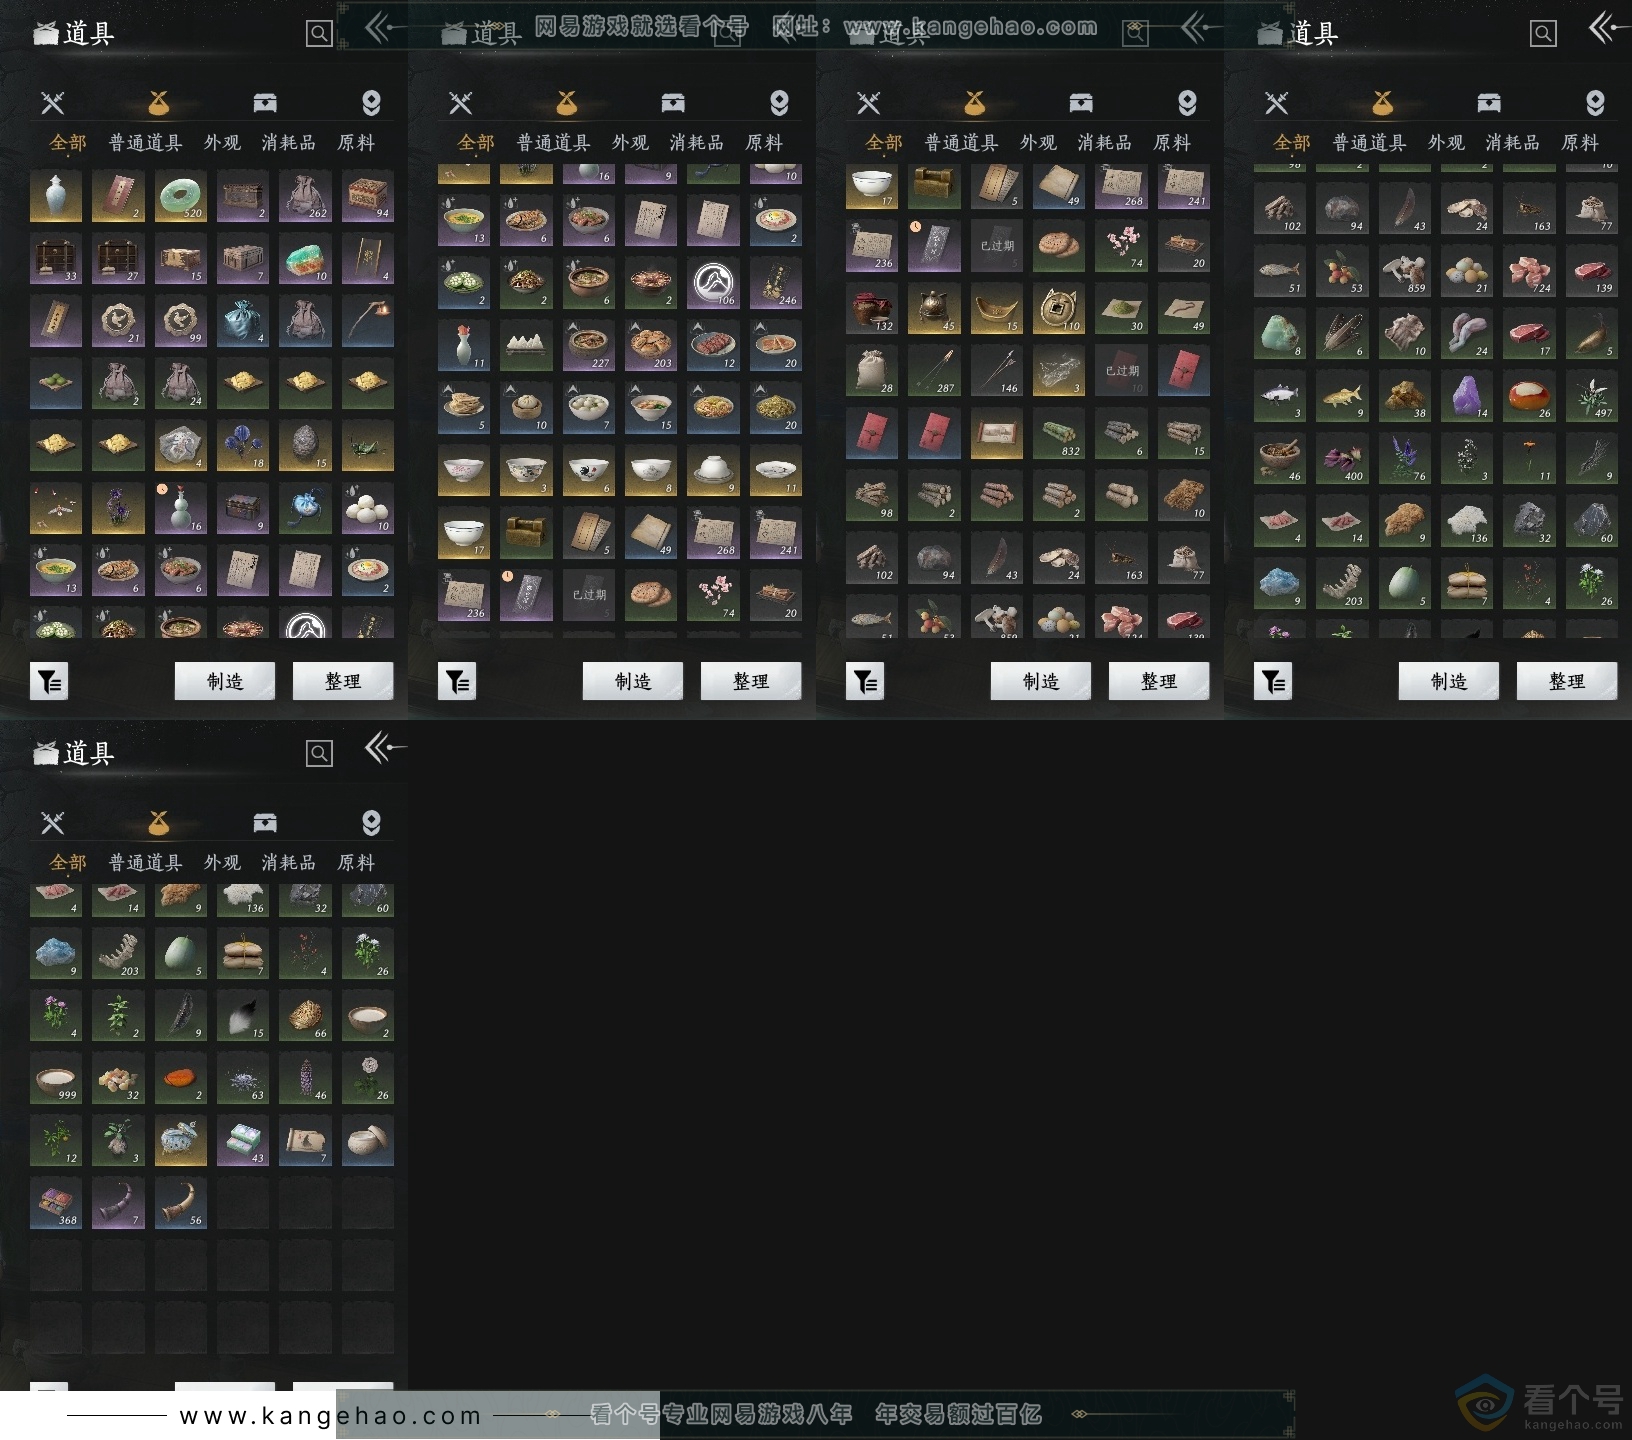
Task: Click 制造 button in the fourth panel
Action: [1449, 681]
